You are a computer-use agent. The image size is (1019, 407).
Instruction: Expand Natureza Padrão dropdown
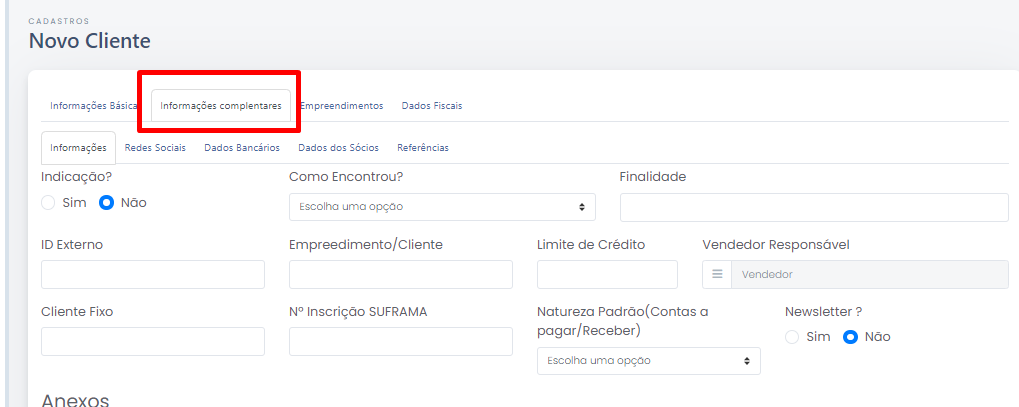[649, 361]
